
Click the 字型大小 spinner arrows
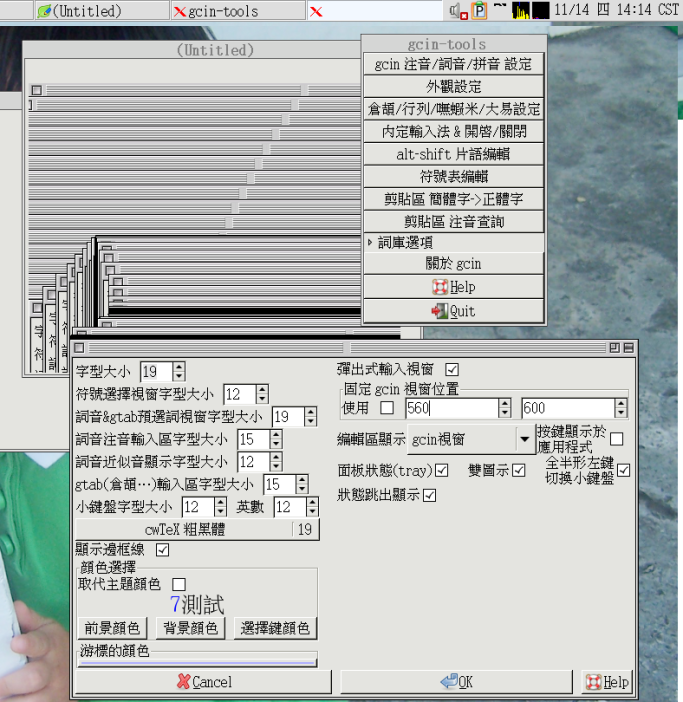click(x=179, y=372)
